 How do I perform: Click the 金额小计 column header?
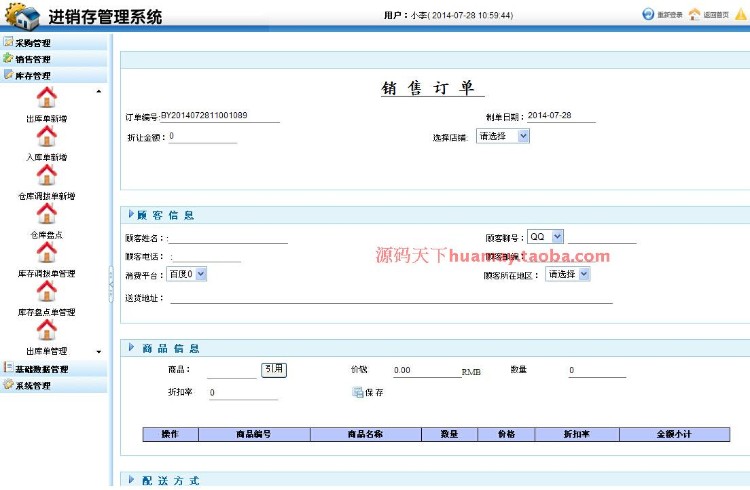(674, 434)
